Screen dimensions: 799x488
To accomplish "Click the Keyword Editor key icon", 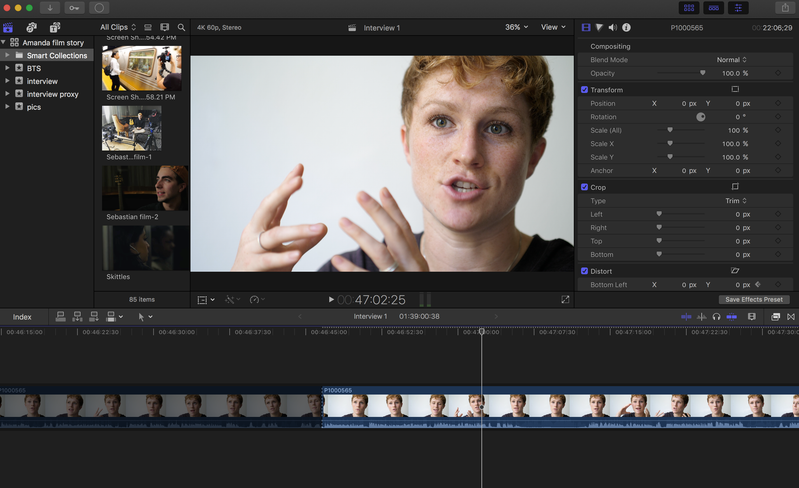I will click(x=74, y=8).
